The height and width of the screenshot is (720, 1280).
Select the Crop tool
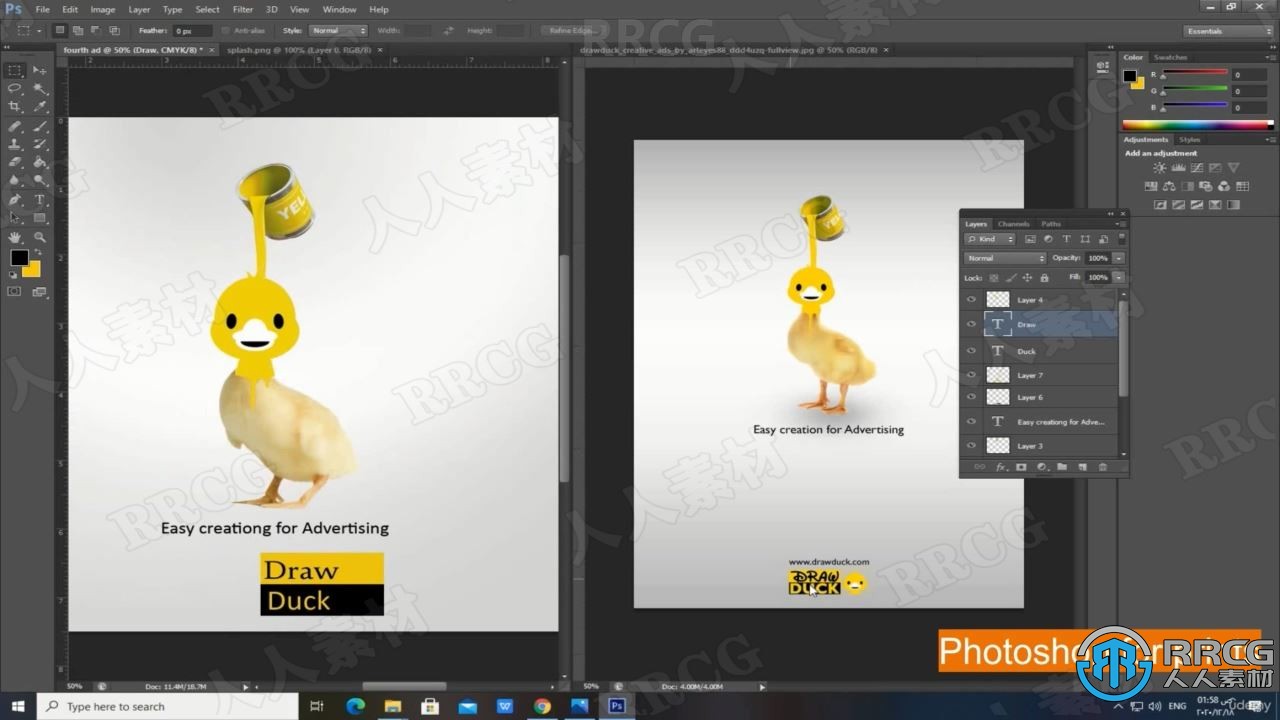coord(15,106)
